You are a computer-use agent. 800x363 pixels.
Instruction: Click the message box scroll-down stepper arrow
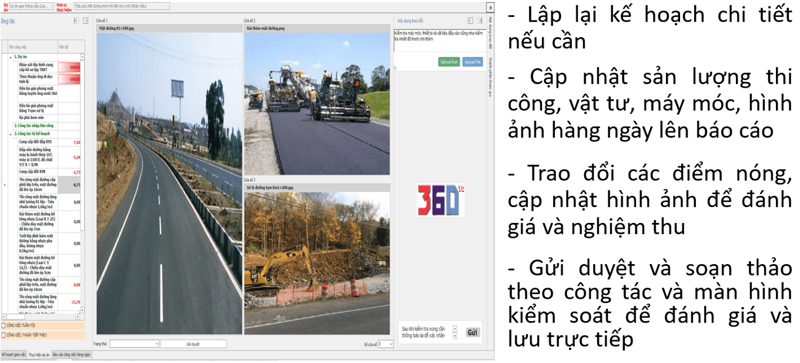455,335
